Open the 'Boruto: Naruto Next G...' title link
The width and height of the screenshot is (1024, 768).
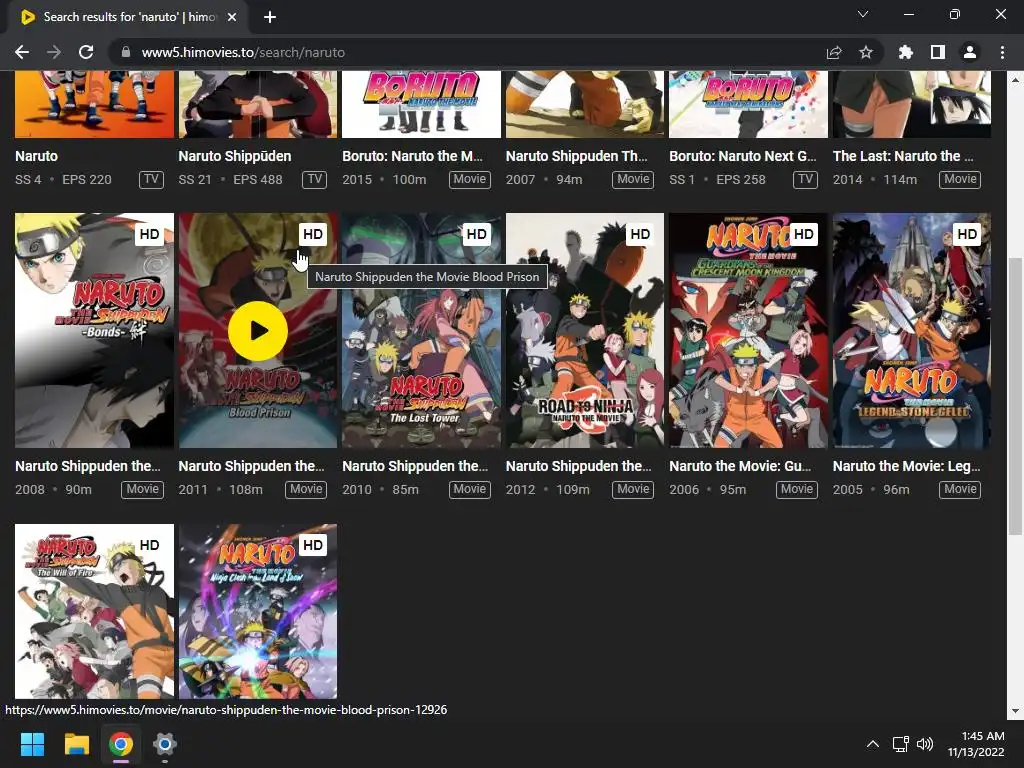743,156
